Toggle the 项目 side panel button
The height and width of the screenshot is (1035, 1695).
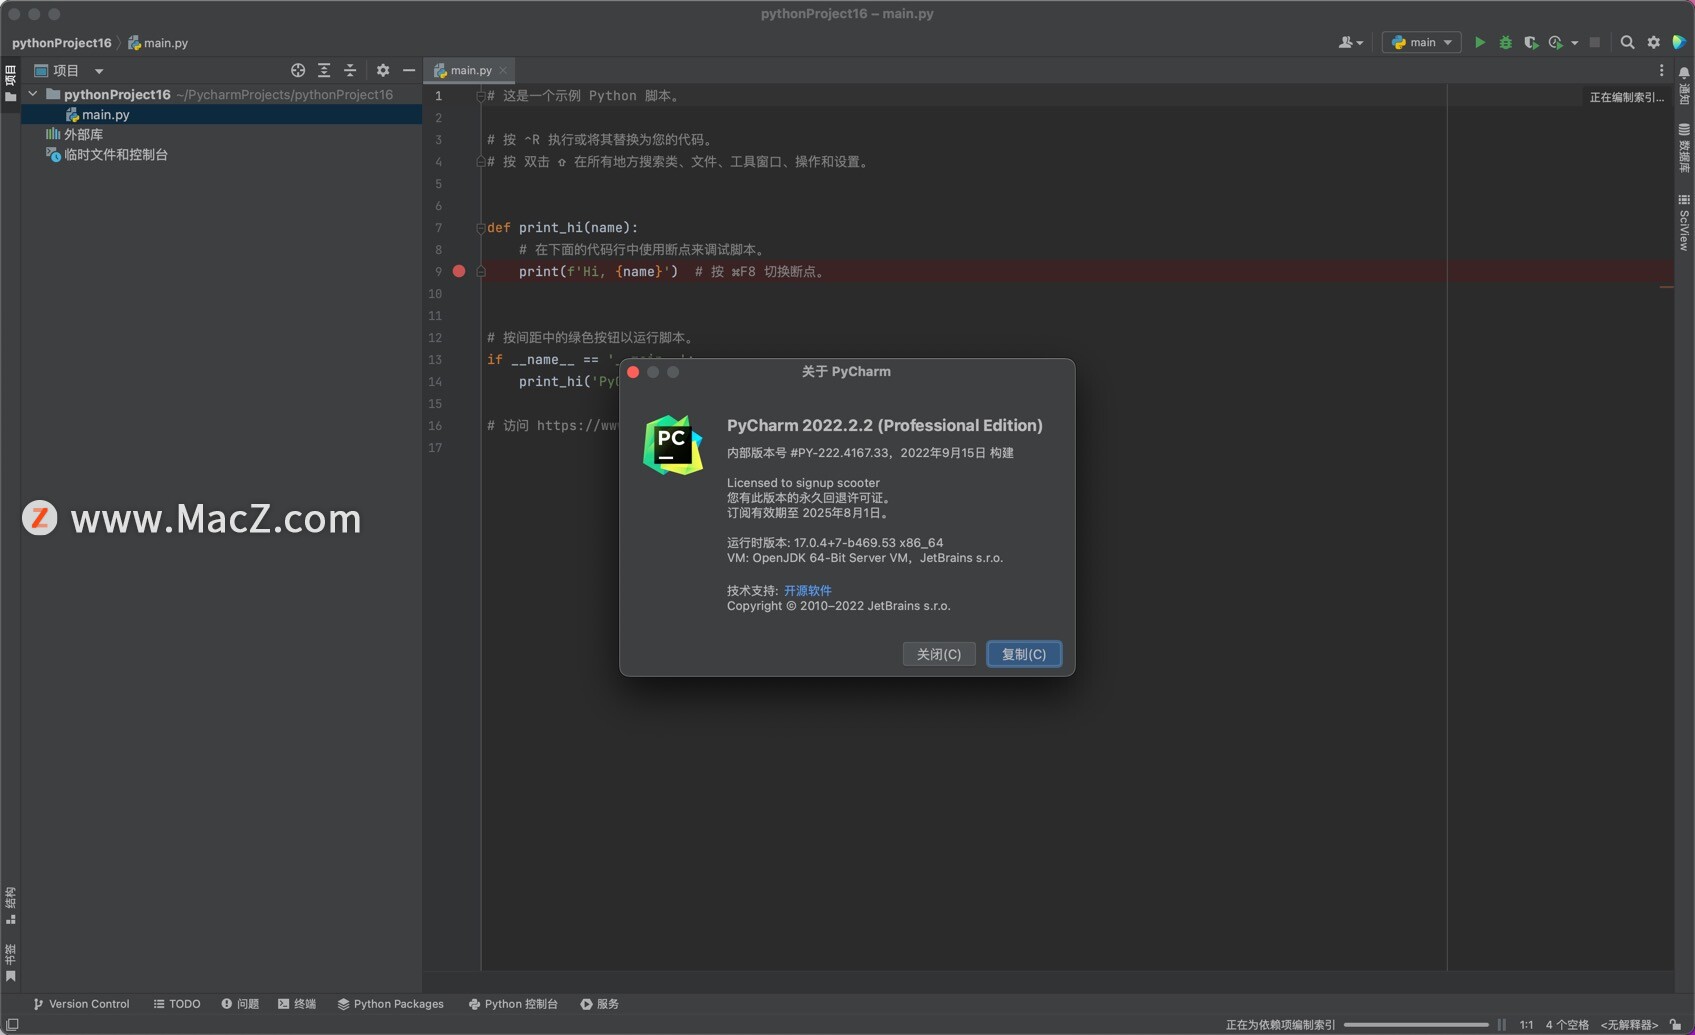point(10,83)
